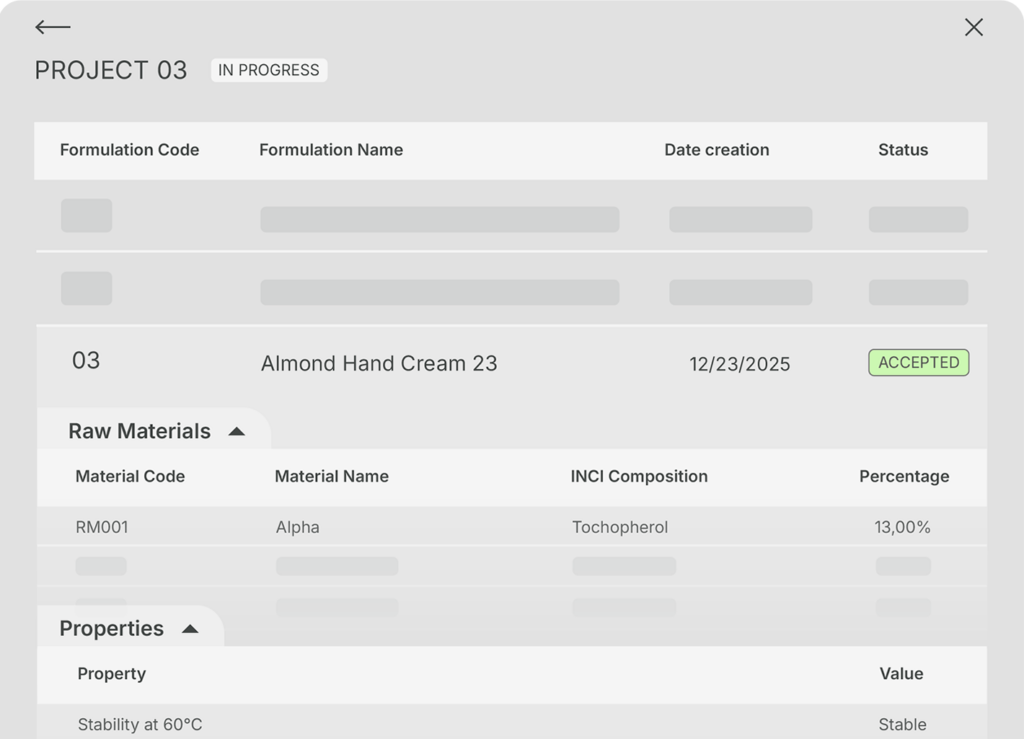The width and height of the screenshot is (1024, 739).
Task: Select the RM001 material code
Action: [102, 527]
